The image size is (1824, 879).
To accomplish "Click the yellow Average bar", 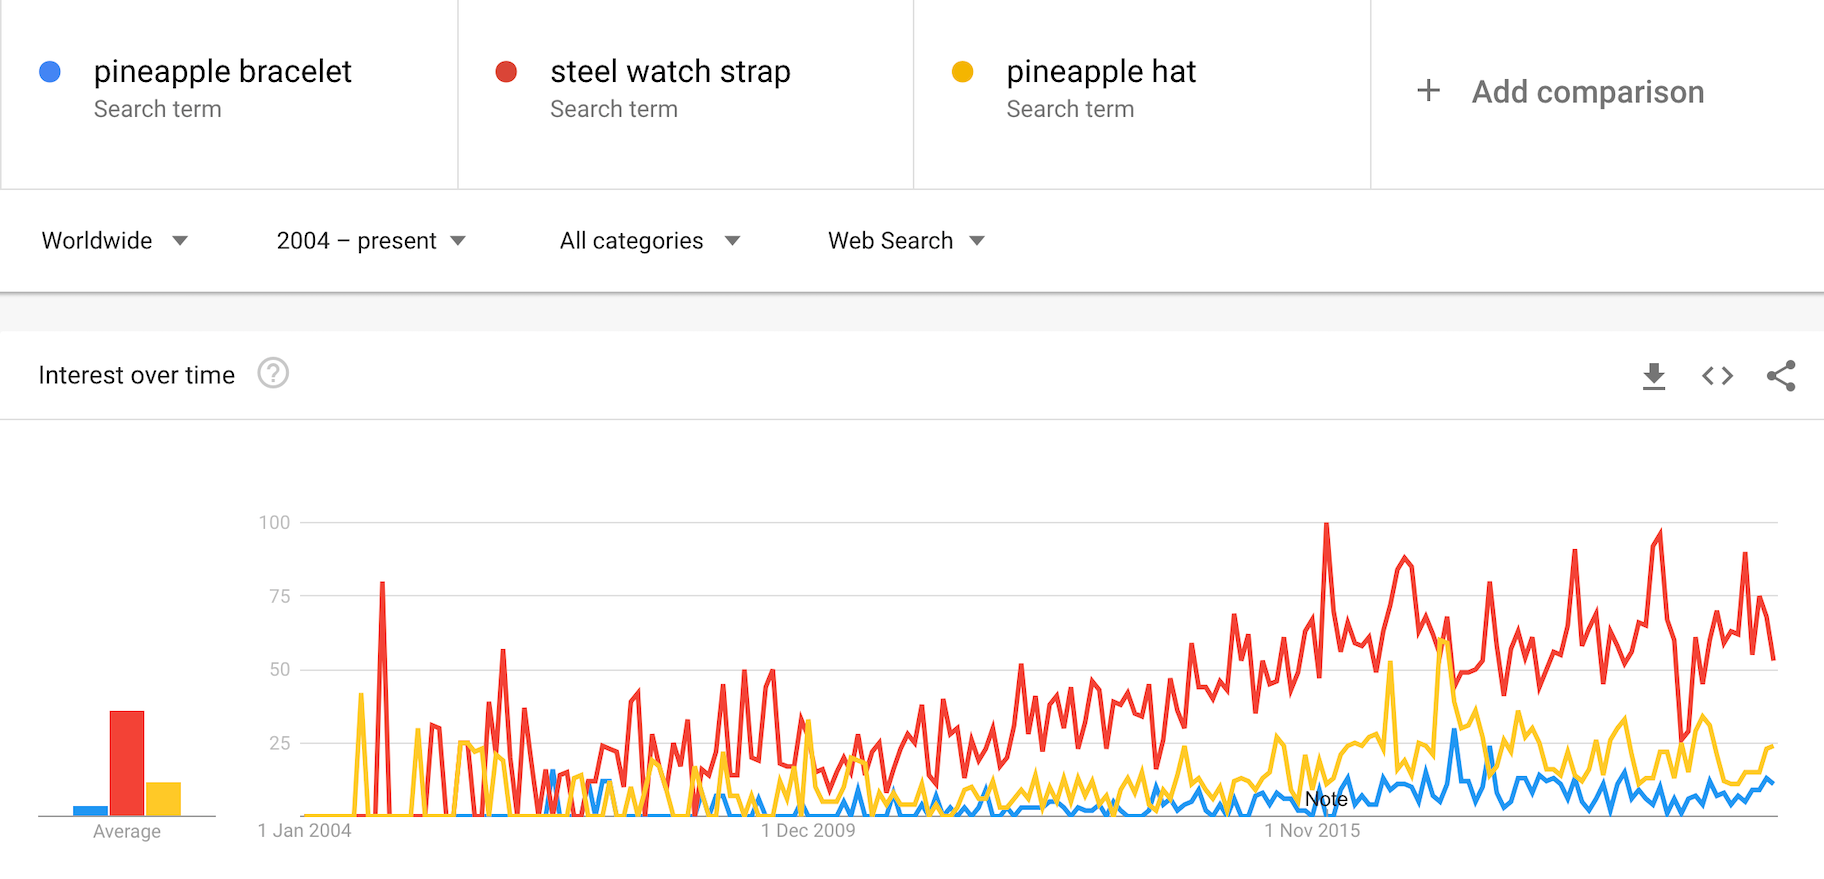I will click(163, 798).
